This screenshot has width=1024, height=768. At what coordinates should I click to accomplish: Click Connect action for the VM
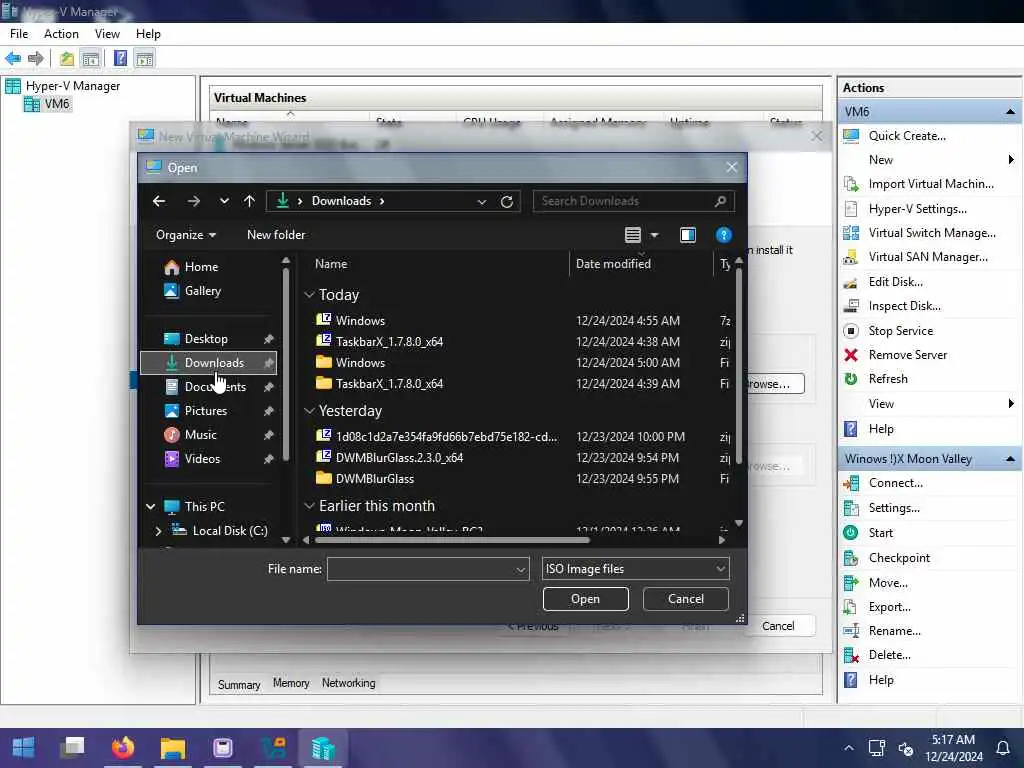[895, 483]
